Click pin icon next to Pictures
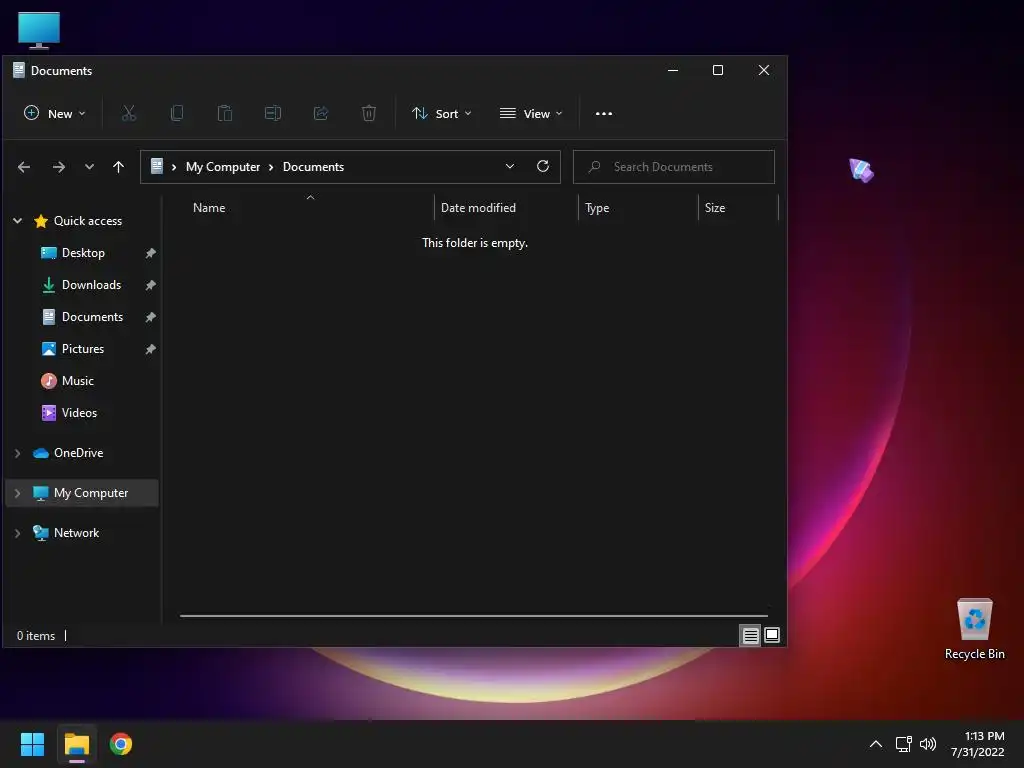Viewport: 1024px width, 768px height. pyautogui.click(x=150, y=349)
